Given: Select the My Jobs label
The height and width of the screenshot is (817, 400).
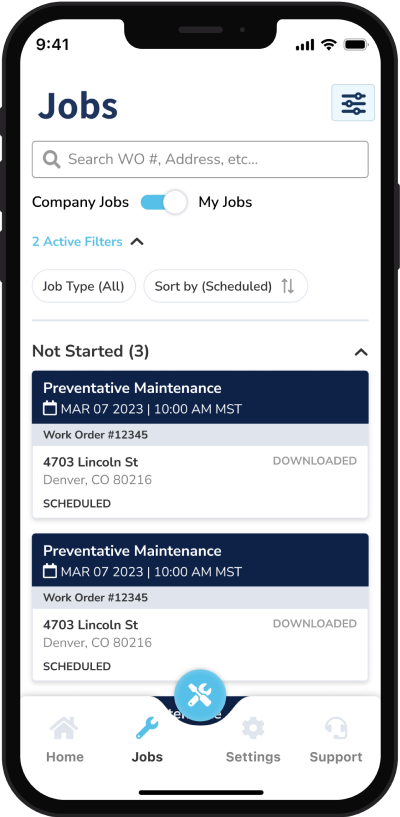Looking at the screenshot, I should [x=225, y=202].
